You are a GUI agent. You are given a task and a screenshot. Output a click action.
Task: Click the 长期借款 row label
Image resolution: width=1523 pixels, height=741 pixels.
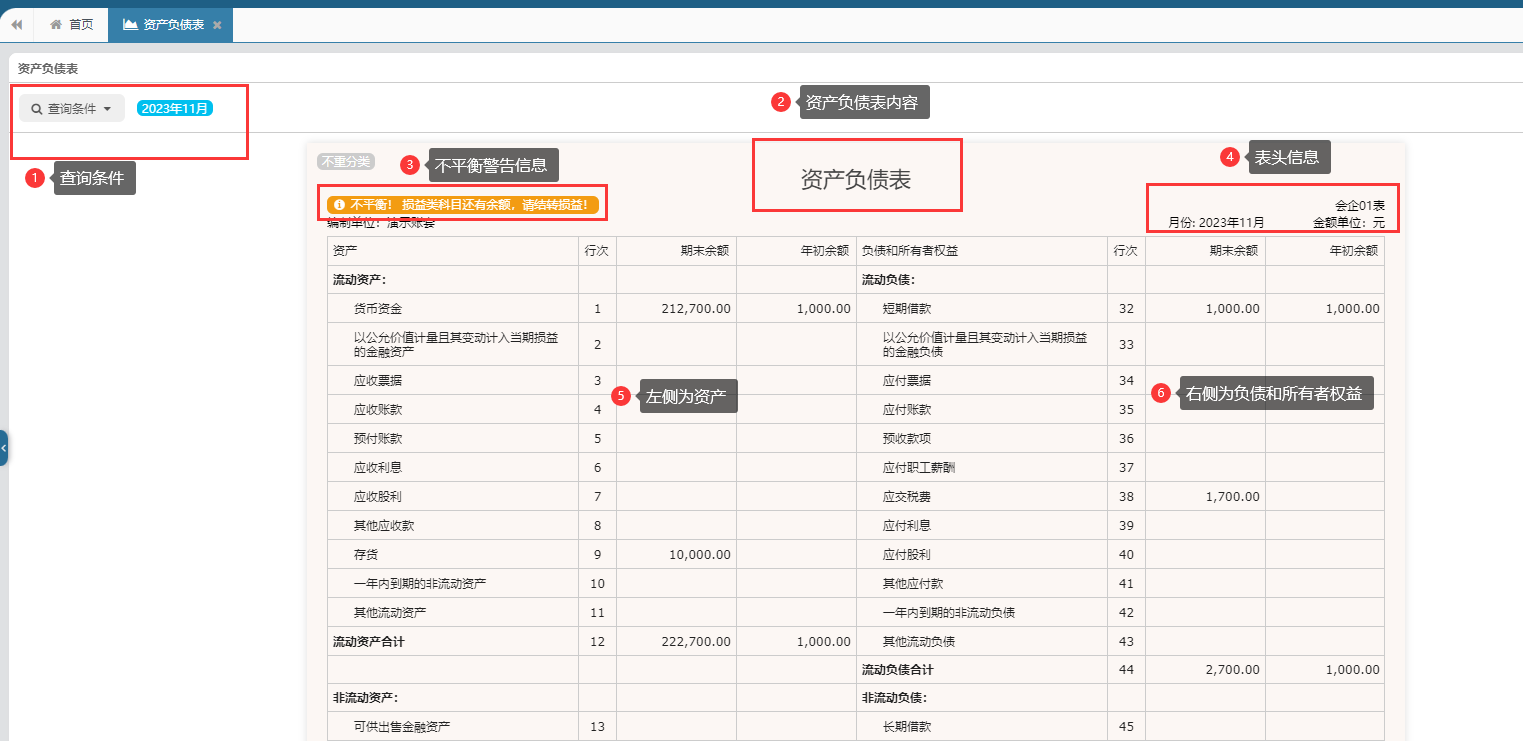[907, 727]
